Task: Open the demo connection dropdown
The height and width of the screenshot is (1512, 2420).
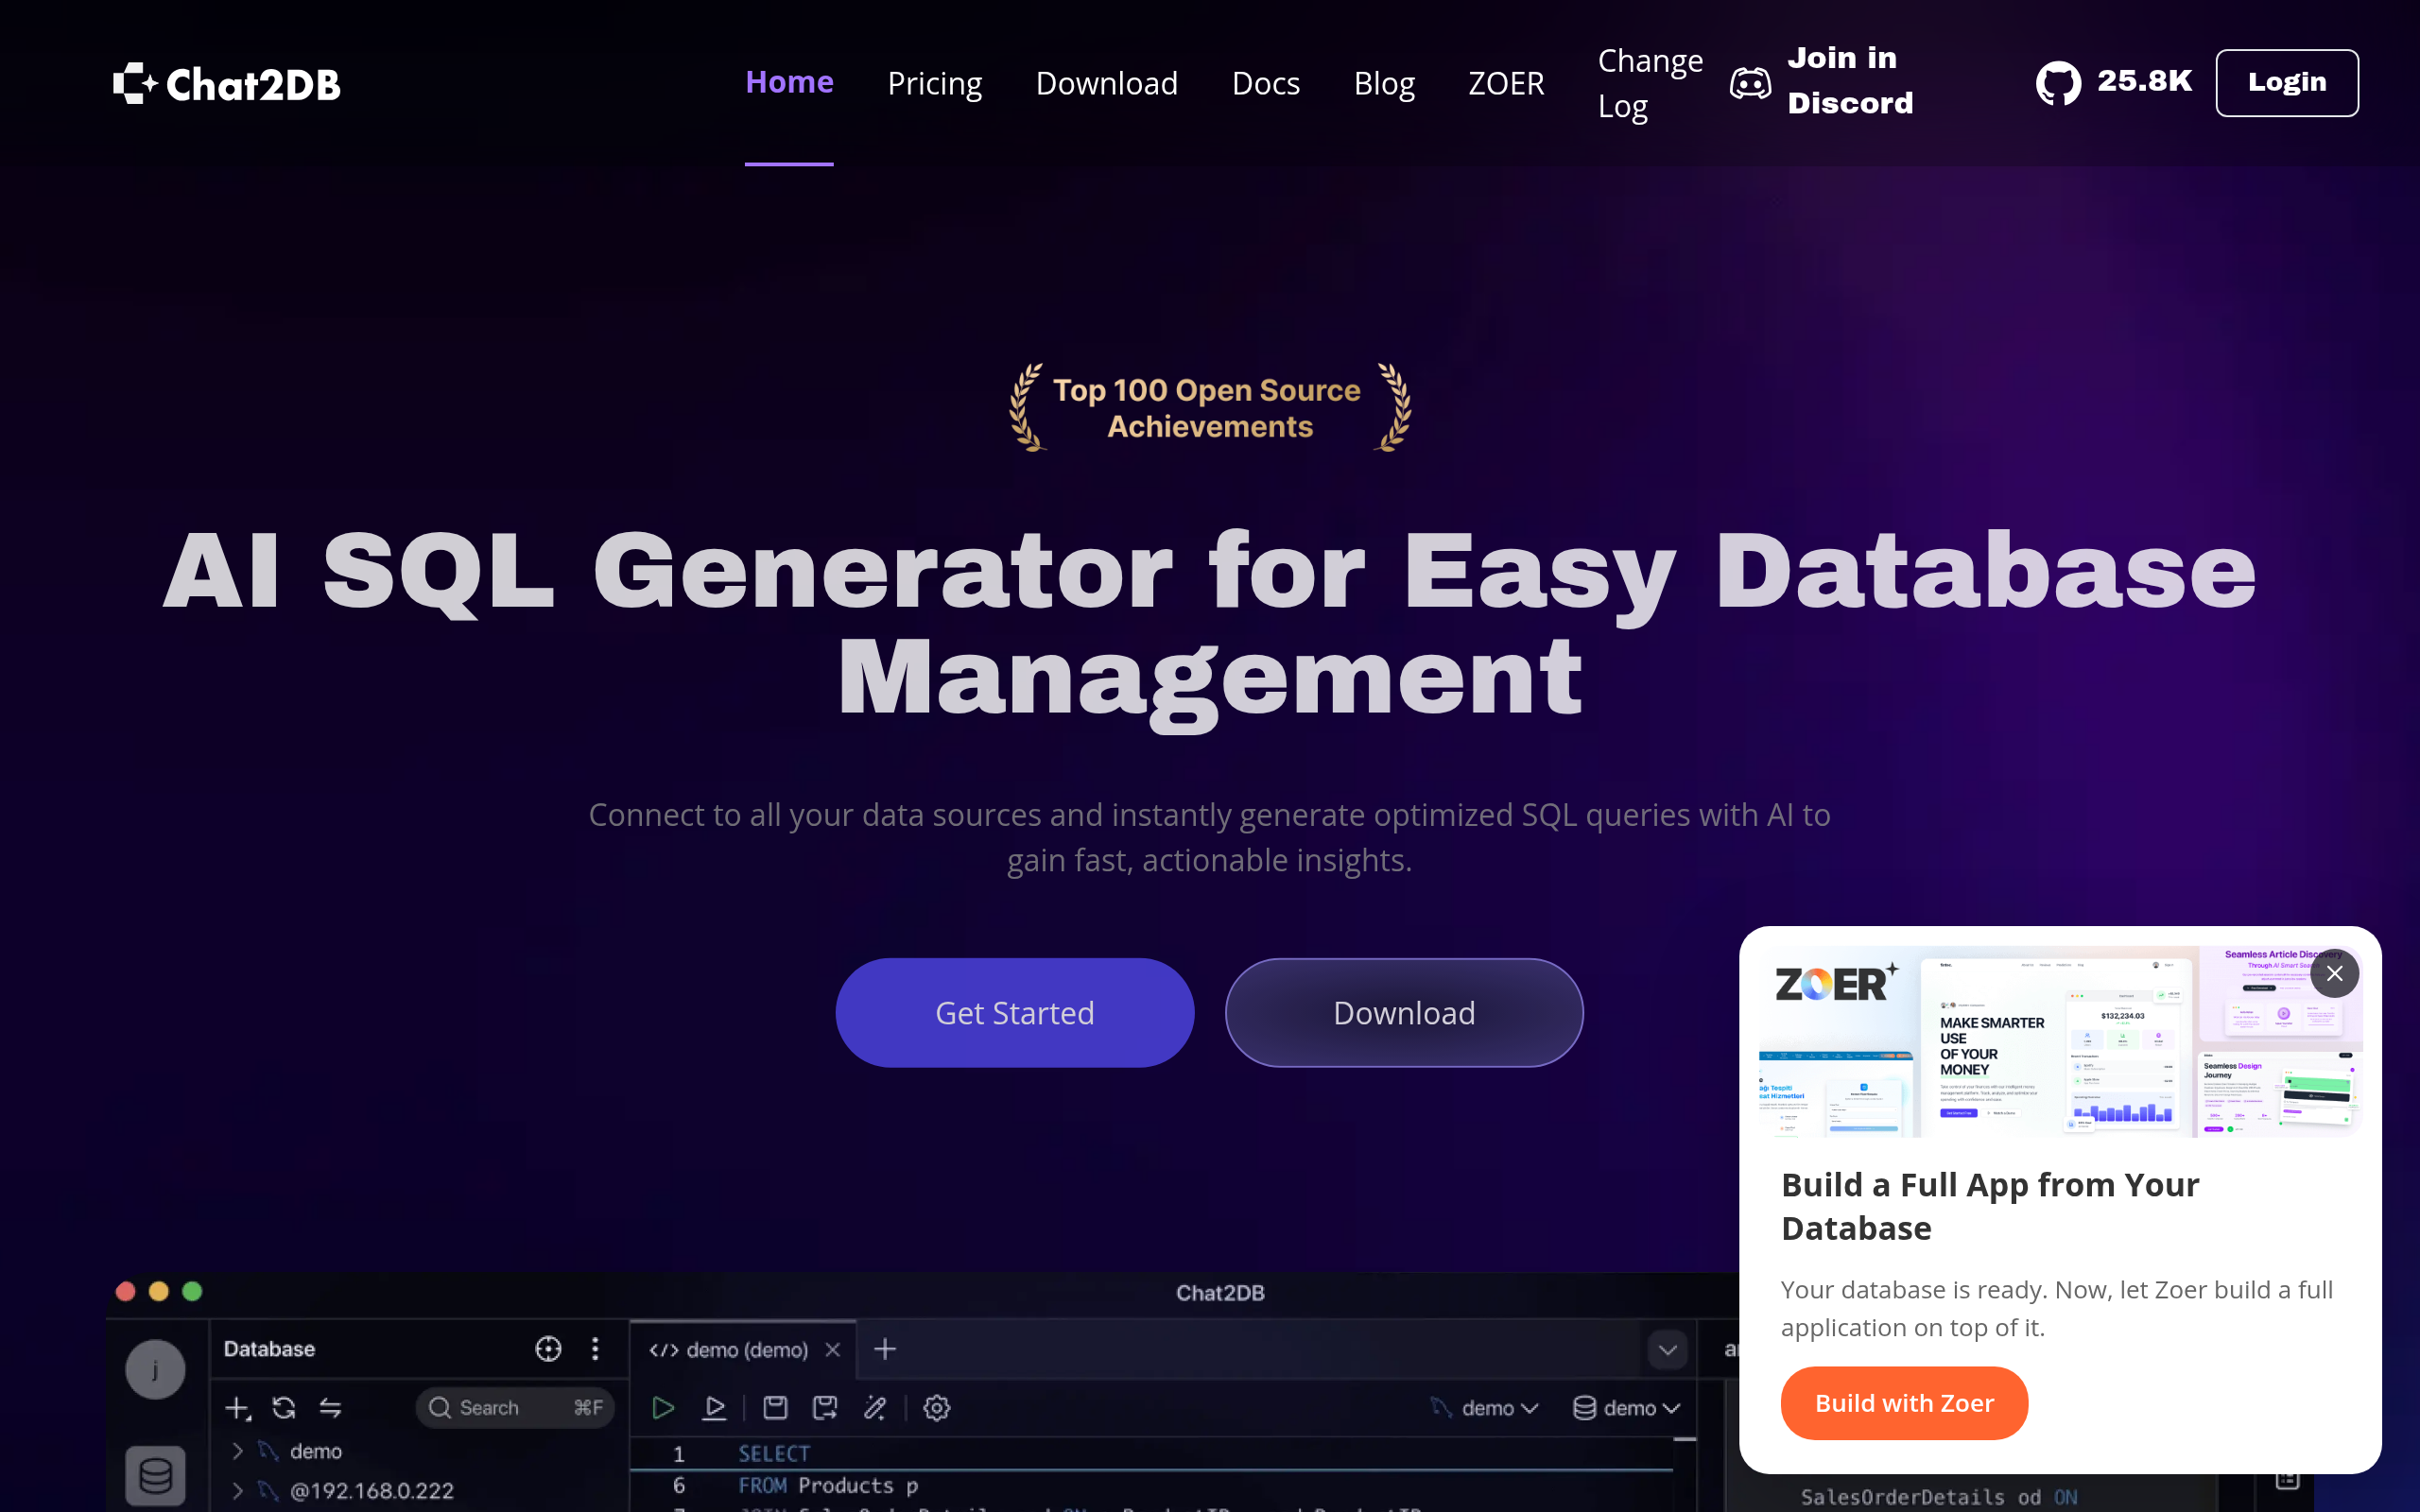Action: 1484,1408
